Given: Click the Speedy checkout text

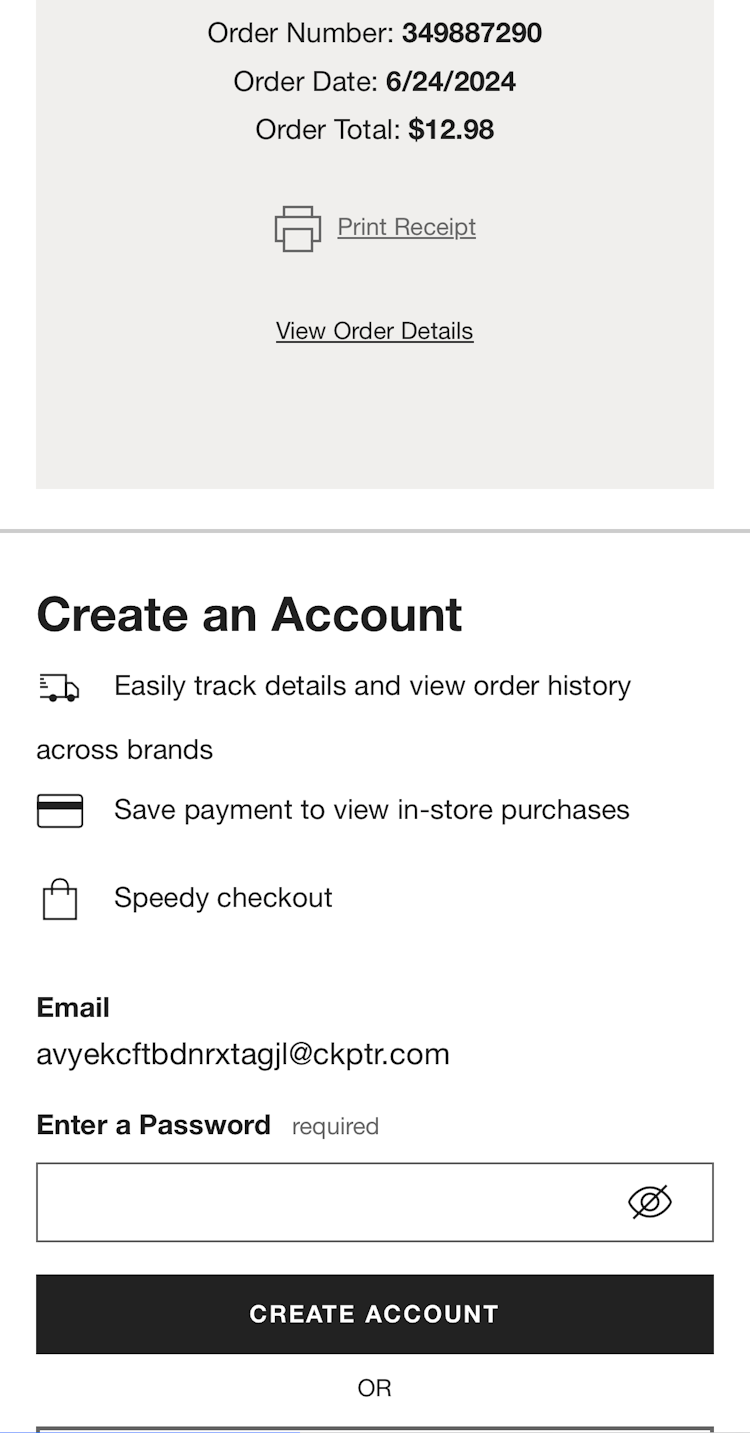Looking at the screenshot, I should coord(223,898).
